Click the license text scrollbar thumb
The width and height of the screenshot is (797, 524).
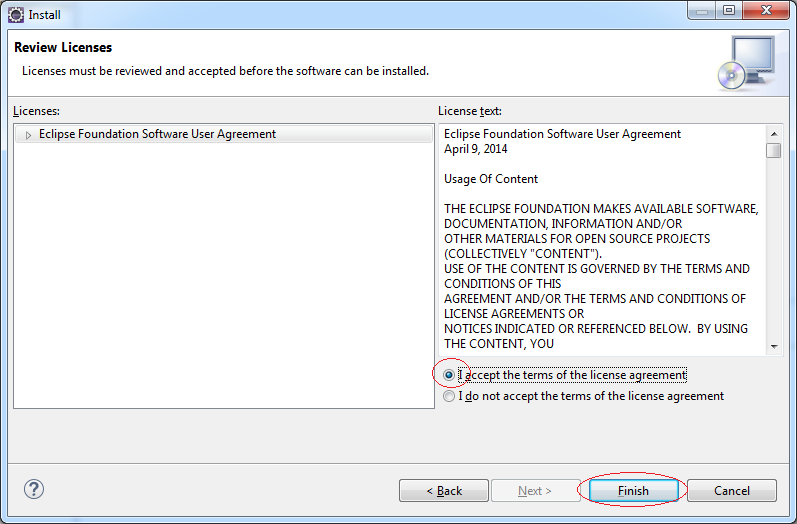(774, 150)
